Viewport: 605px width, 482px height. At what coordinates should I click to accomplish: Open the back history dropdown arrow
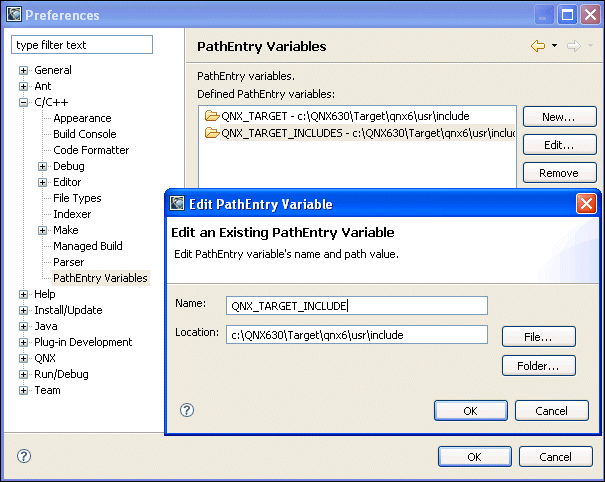coord(554,47)
